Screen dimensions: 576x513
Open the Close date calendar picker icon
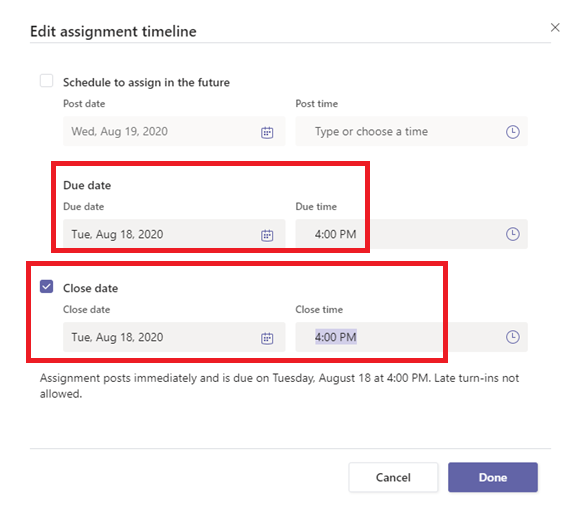point(267,338)
